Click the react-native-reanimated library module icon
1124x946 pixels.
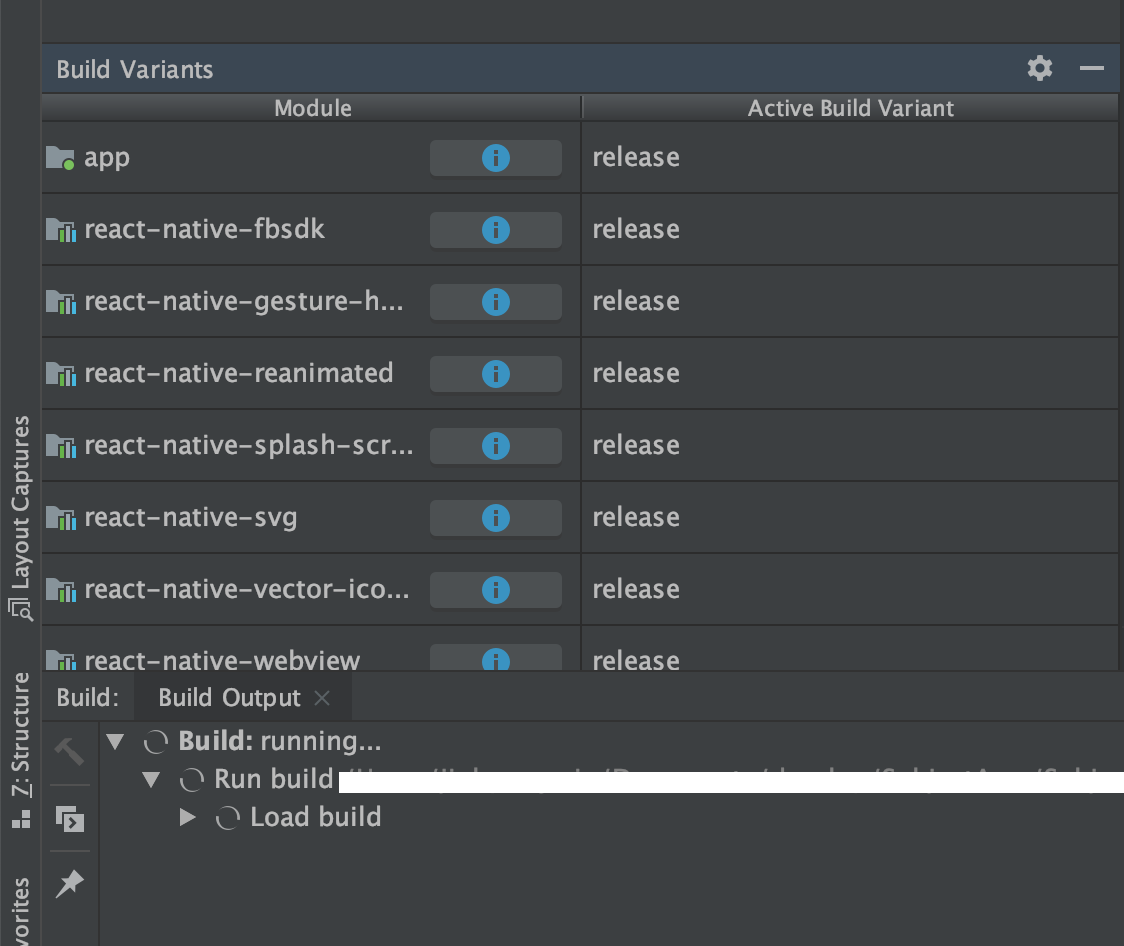coord(60,374)
